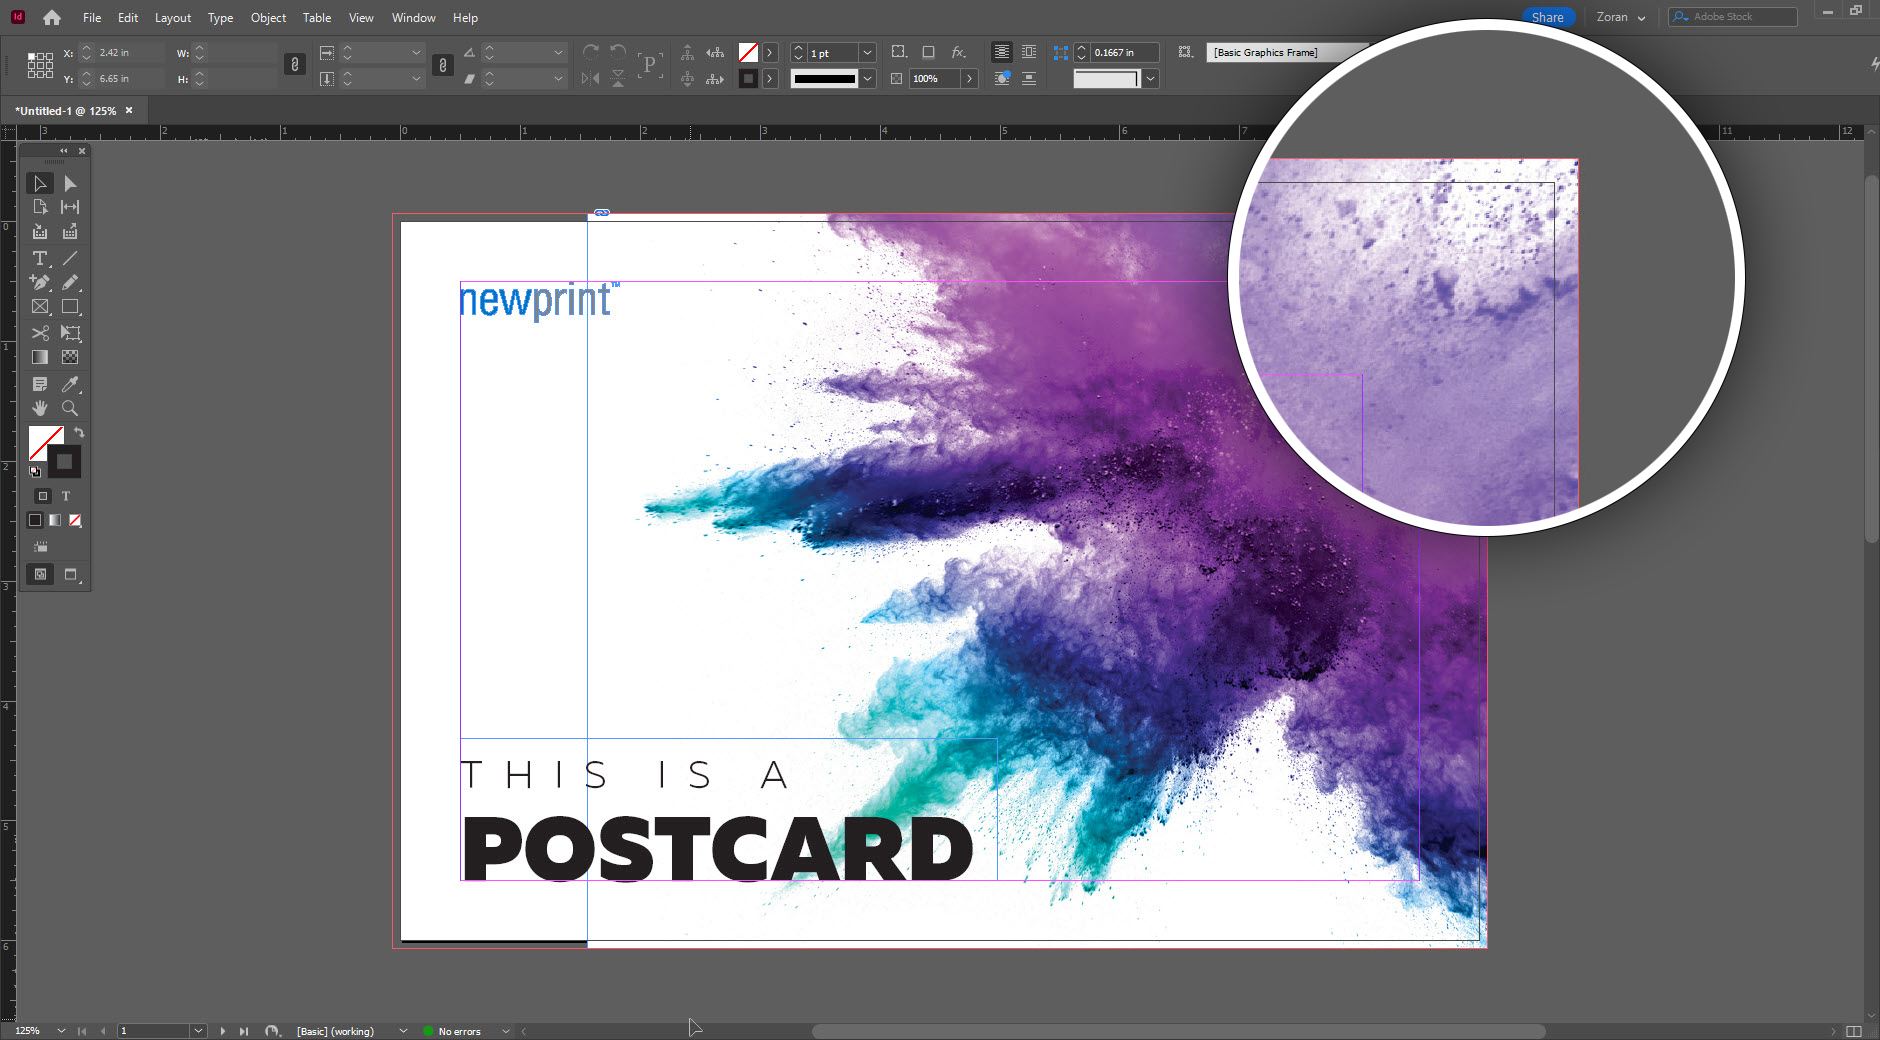Select the Rectangle tool
This screenshot has height=1040, width=1880.
(x=70, y=307)
